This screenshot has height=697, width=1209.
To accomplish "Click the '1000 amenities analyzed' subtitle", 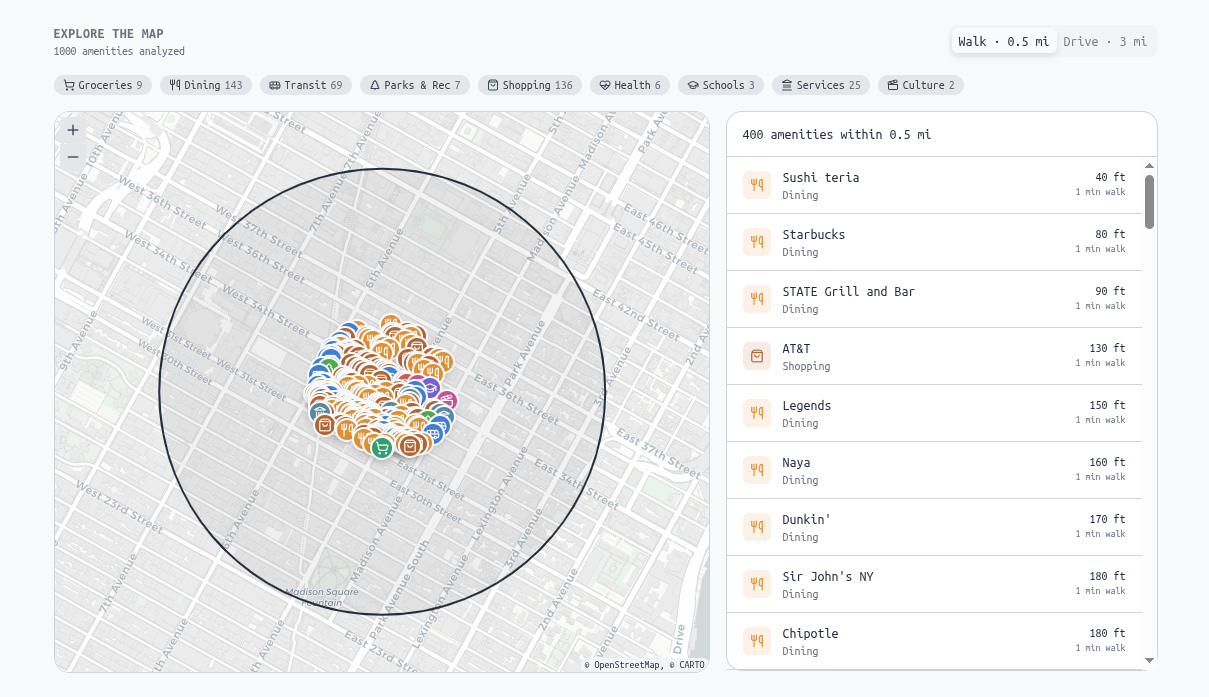I will point(119,51).
